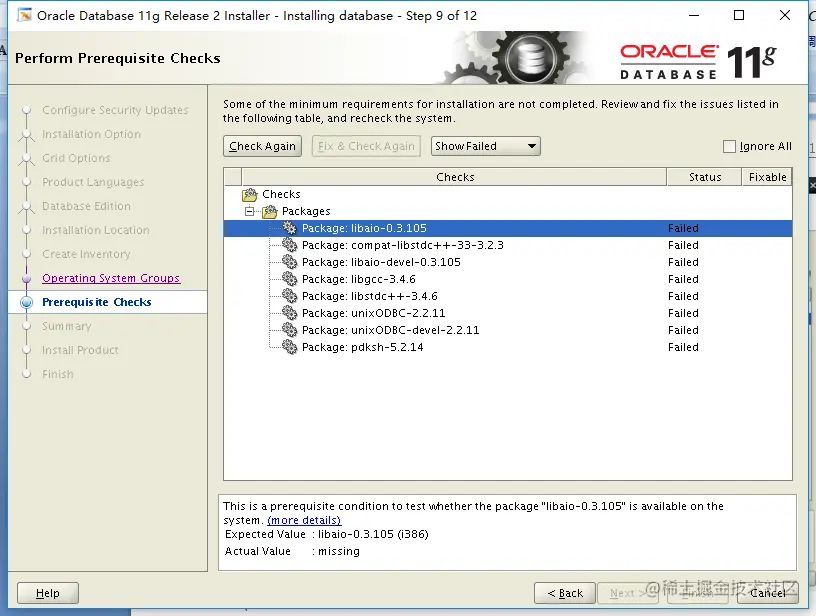Open the Show Failed filter dropdown

[486, 146]
